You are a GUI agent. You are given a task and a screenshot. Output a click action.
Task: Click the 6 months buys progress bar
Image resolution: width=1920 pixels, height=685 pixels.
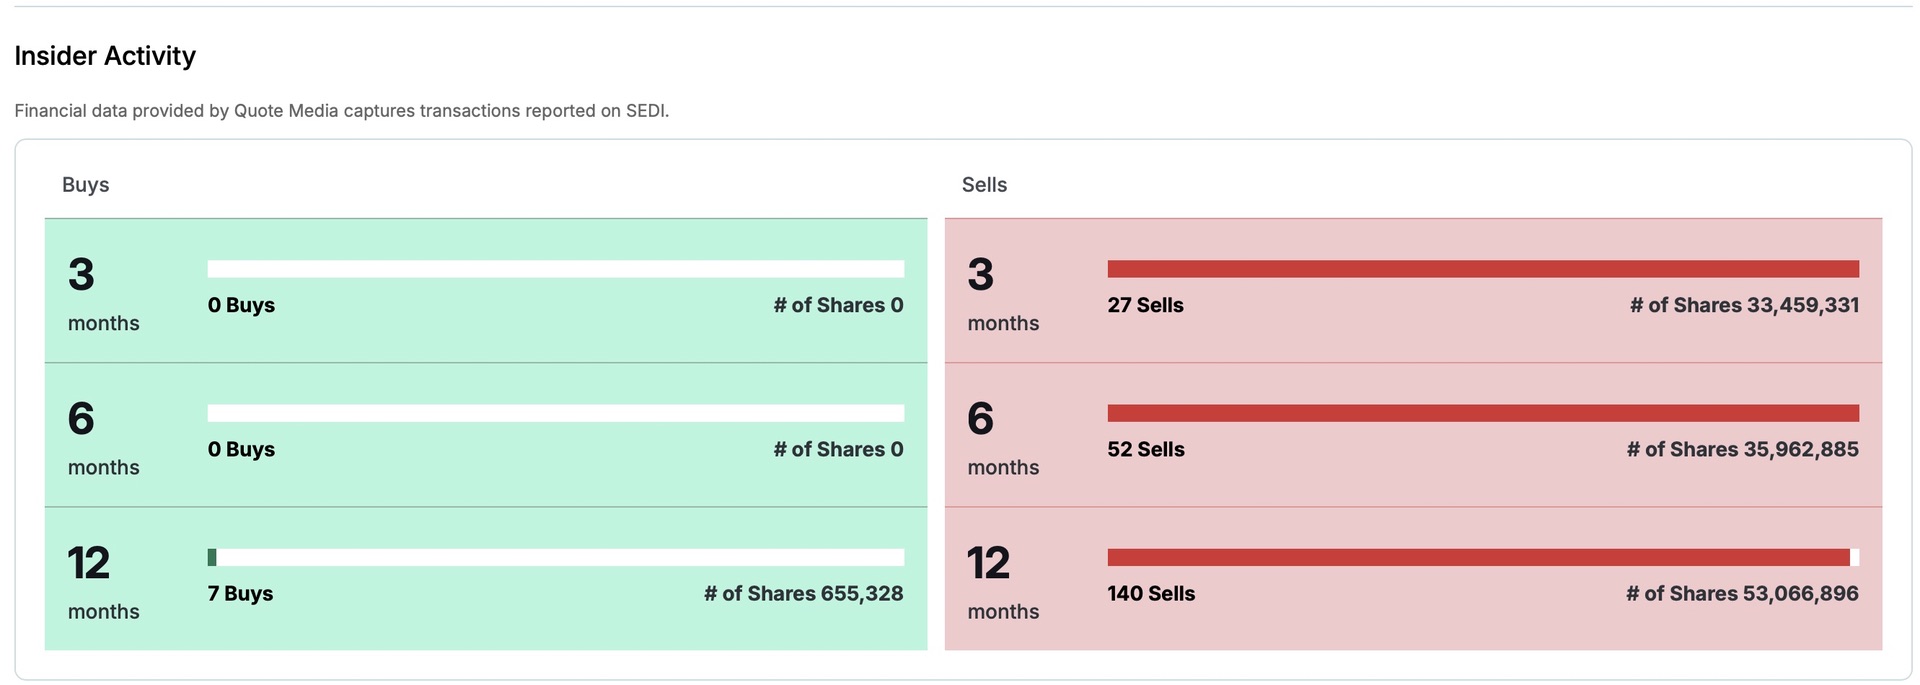coord(555,413)
